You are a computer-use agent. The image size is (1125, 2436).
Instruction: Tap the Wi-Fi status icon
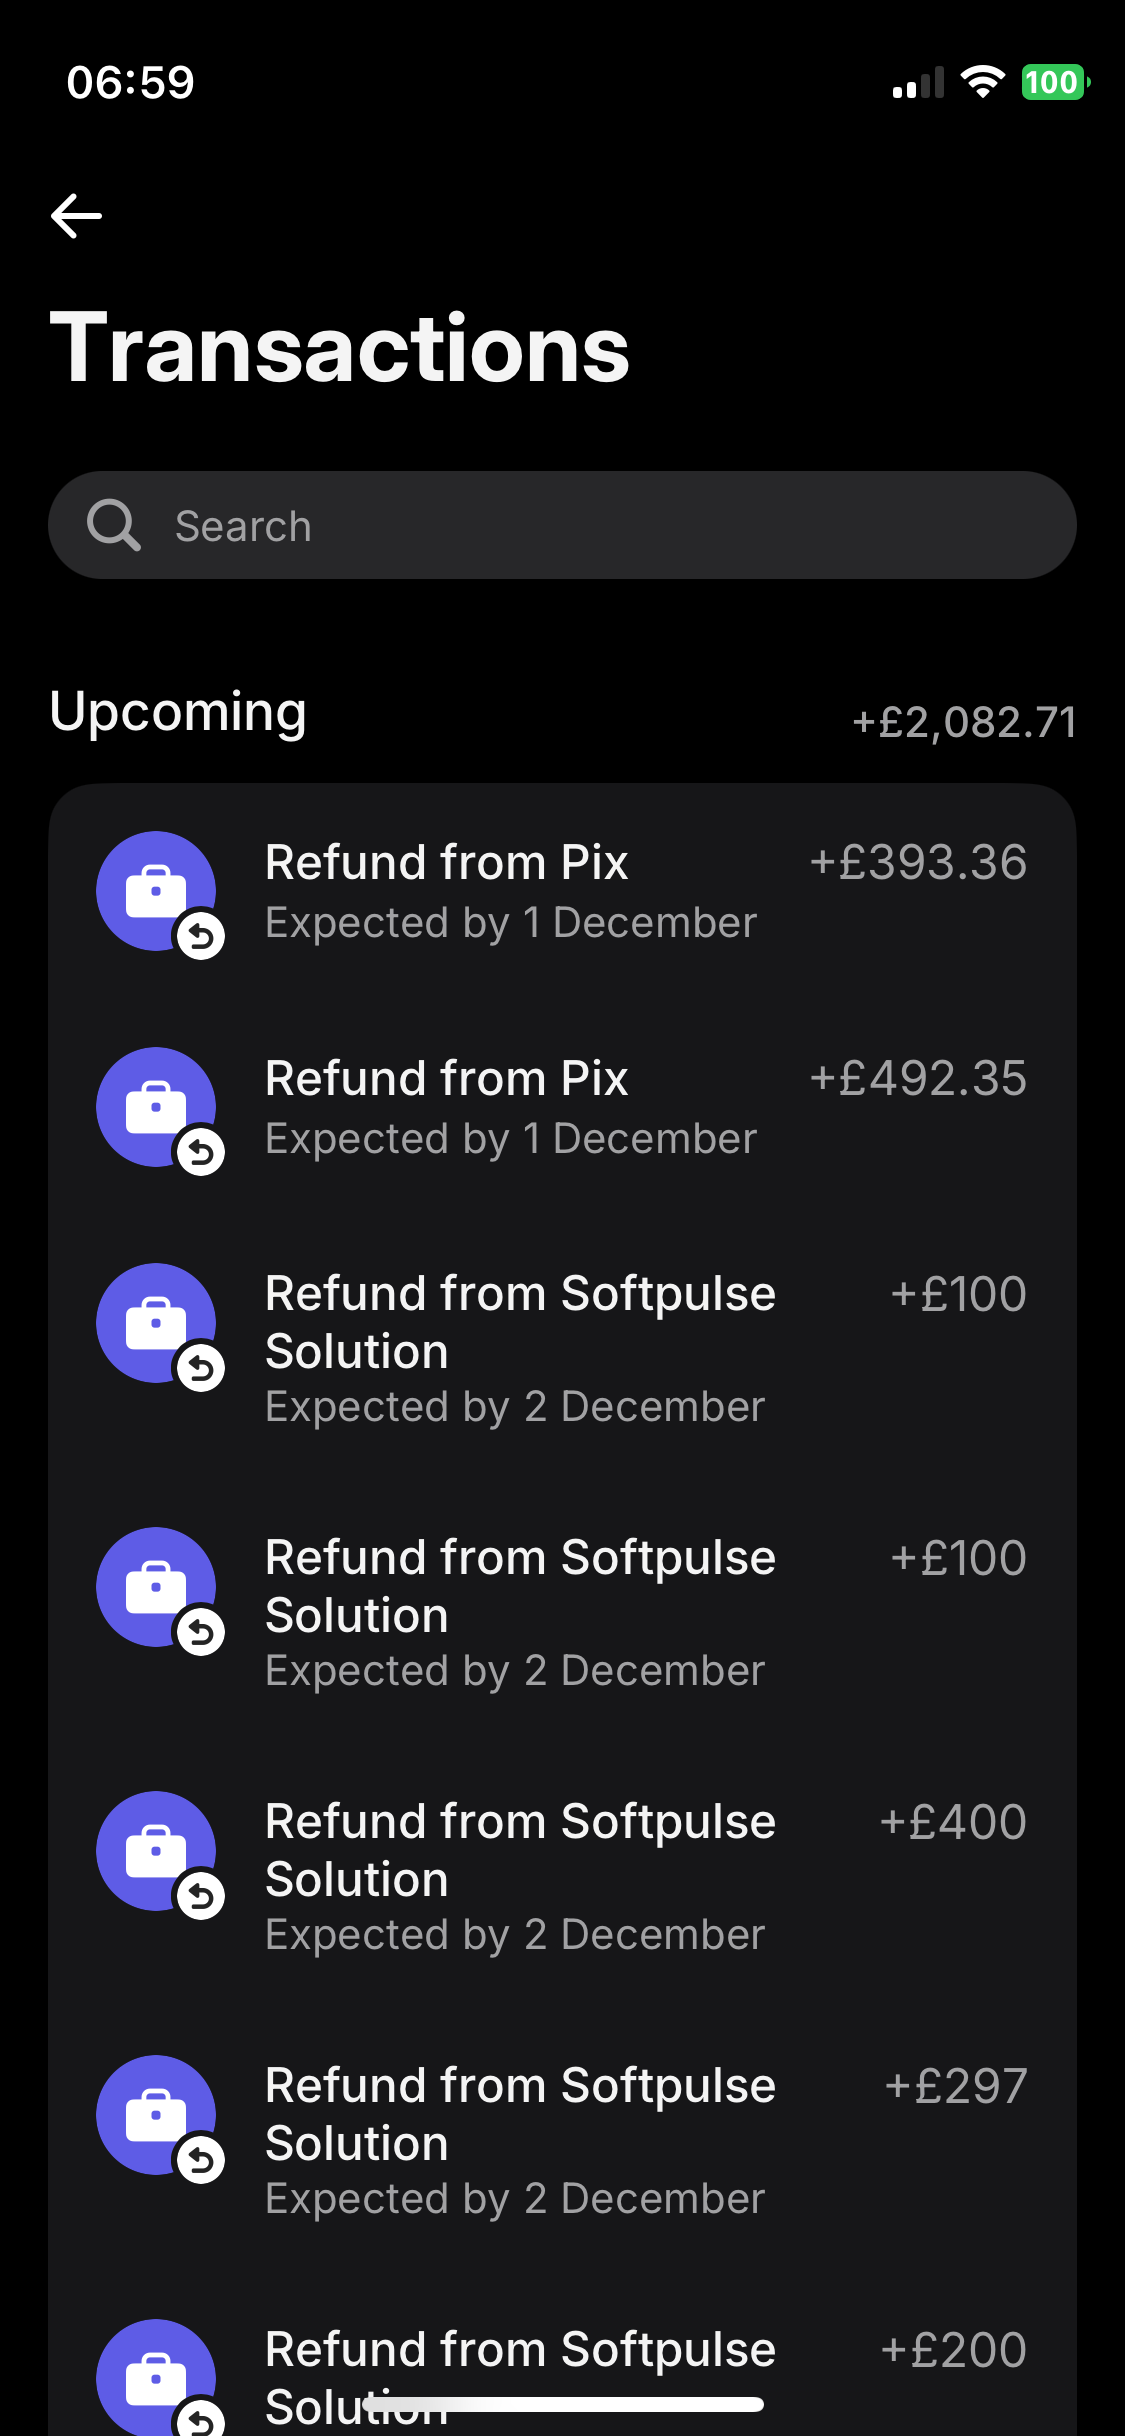click(x=982, y=82)
